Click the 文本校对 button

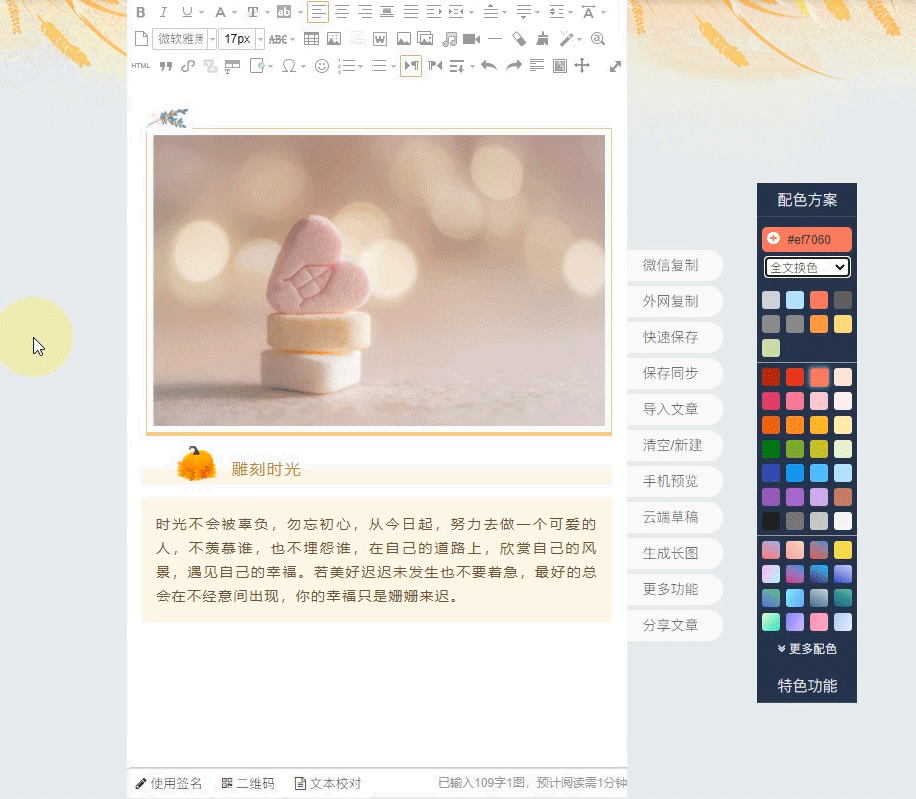click(327, 783)
